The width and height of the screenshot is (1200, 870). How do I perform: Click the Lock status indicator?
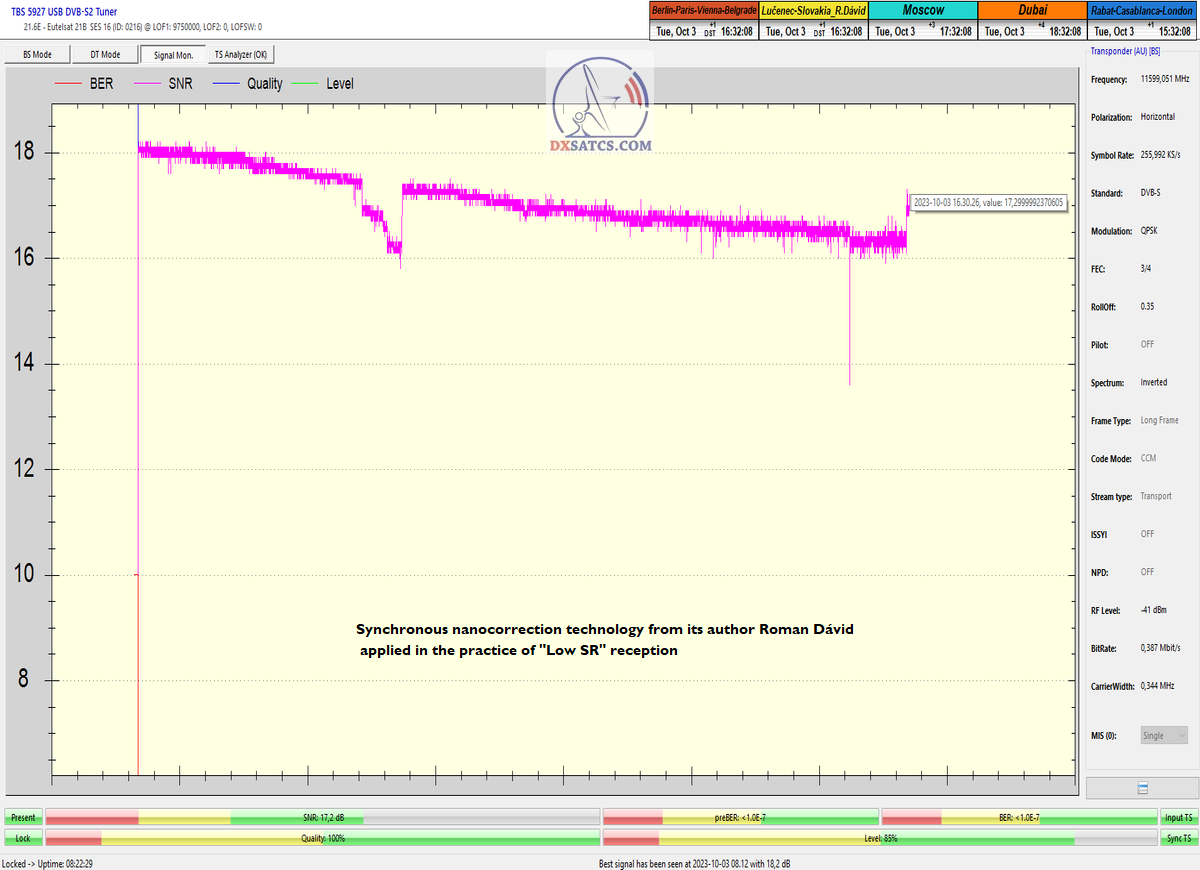tap(22, 838)
